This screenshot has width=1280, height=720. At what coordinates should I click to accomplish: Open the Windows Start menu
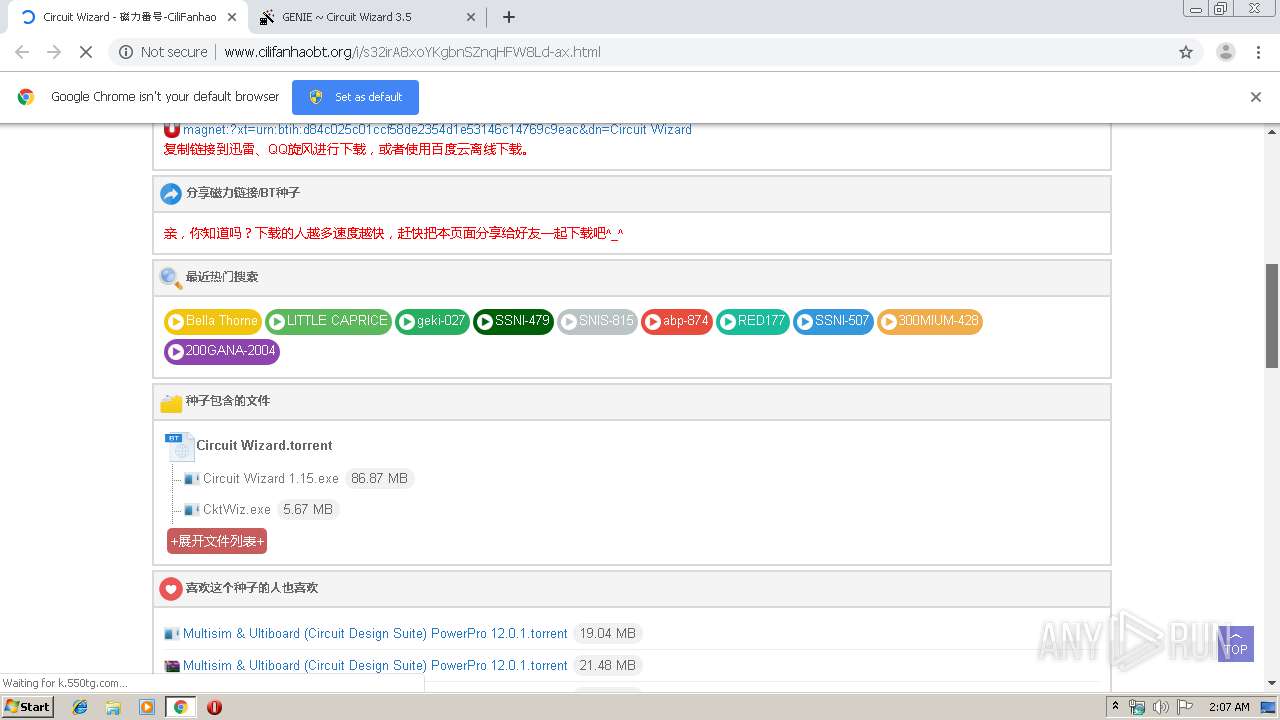coord(28,706)
